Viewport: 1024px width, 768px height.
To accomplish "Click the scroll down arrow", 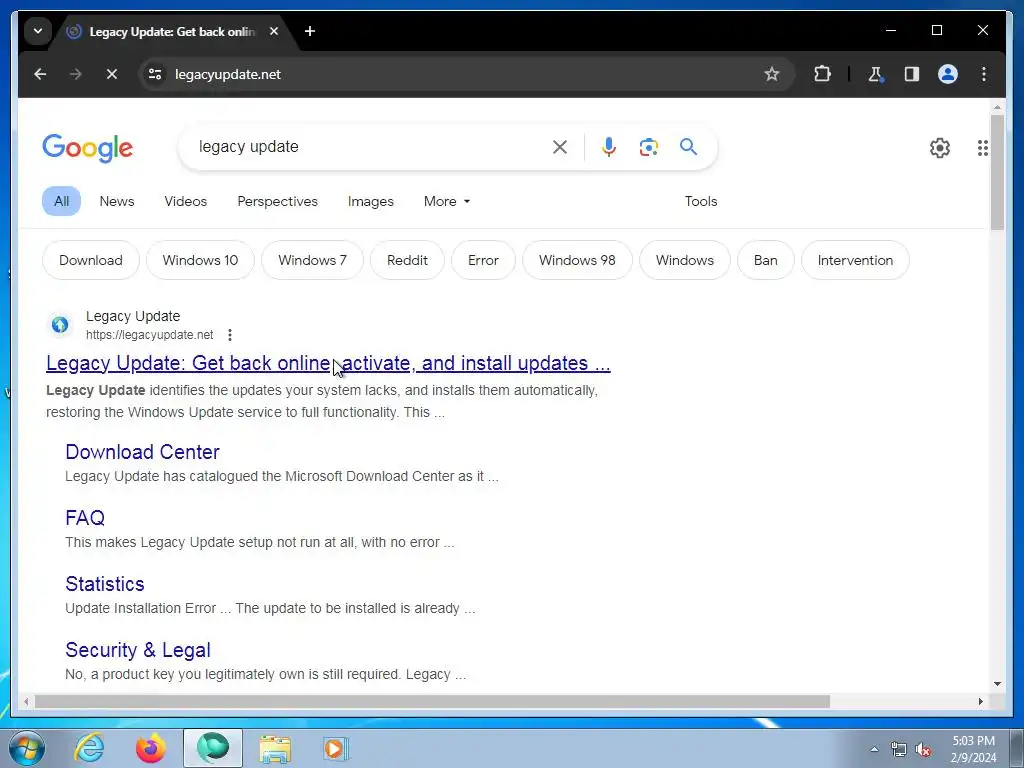I will [x=997, y=684].
